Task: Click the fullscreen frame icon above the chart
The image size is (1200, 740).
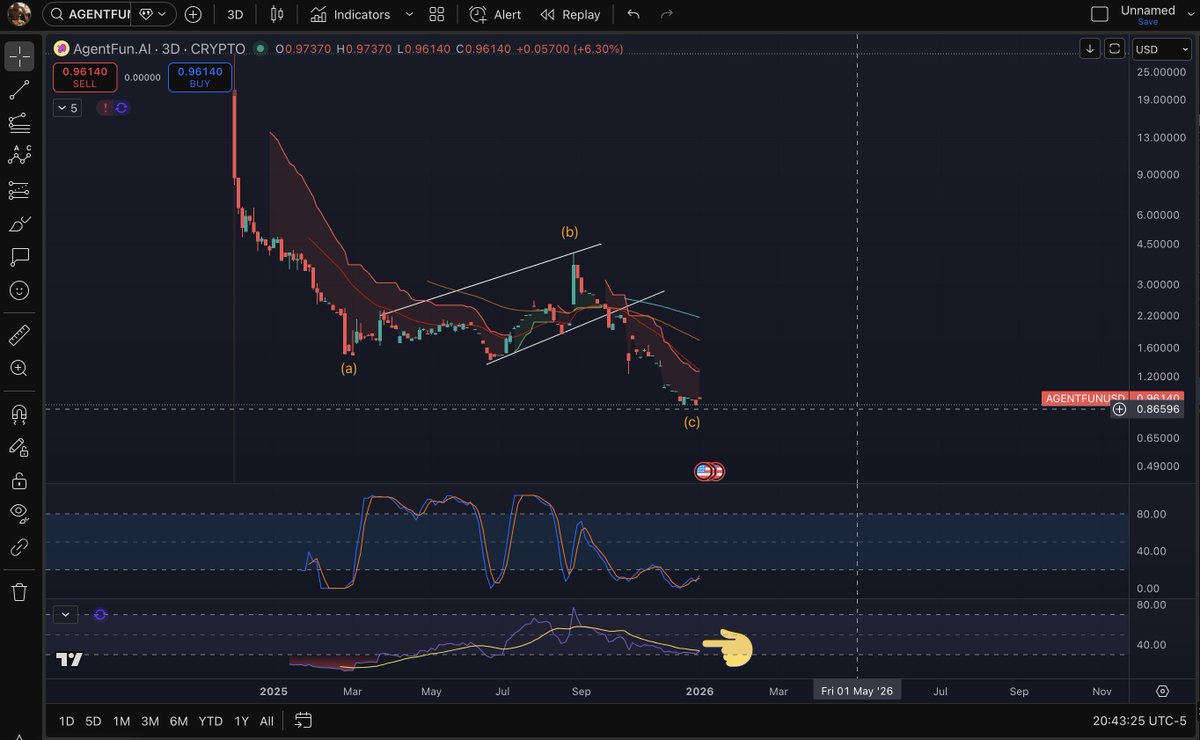Action: point(1115,48)
